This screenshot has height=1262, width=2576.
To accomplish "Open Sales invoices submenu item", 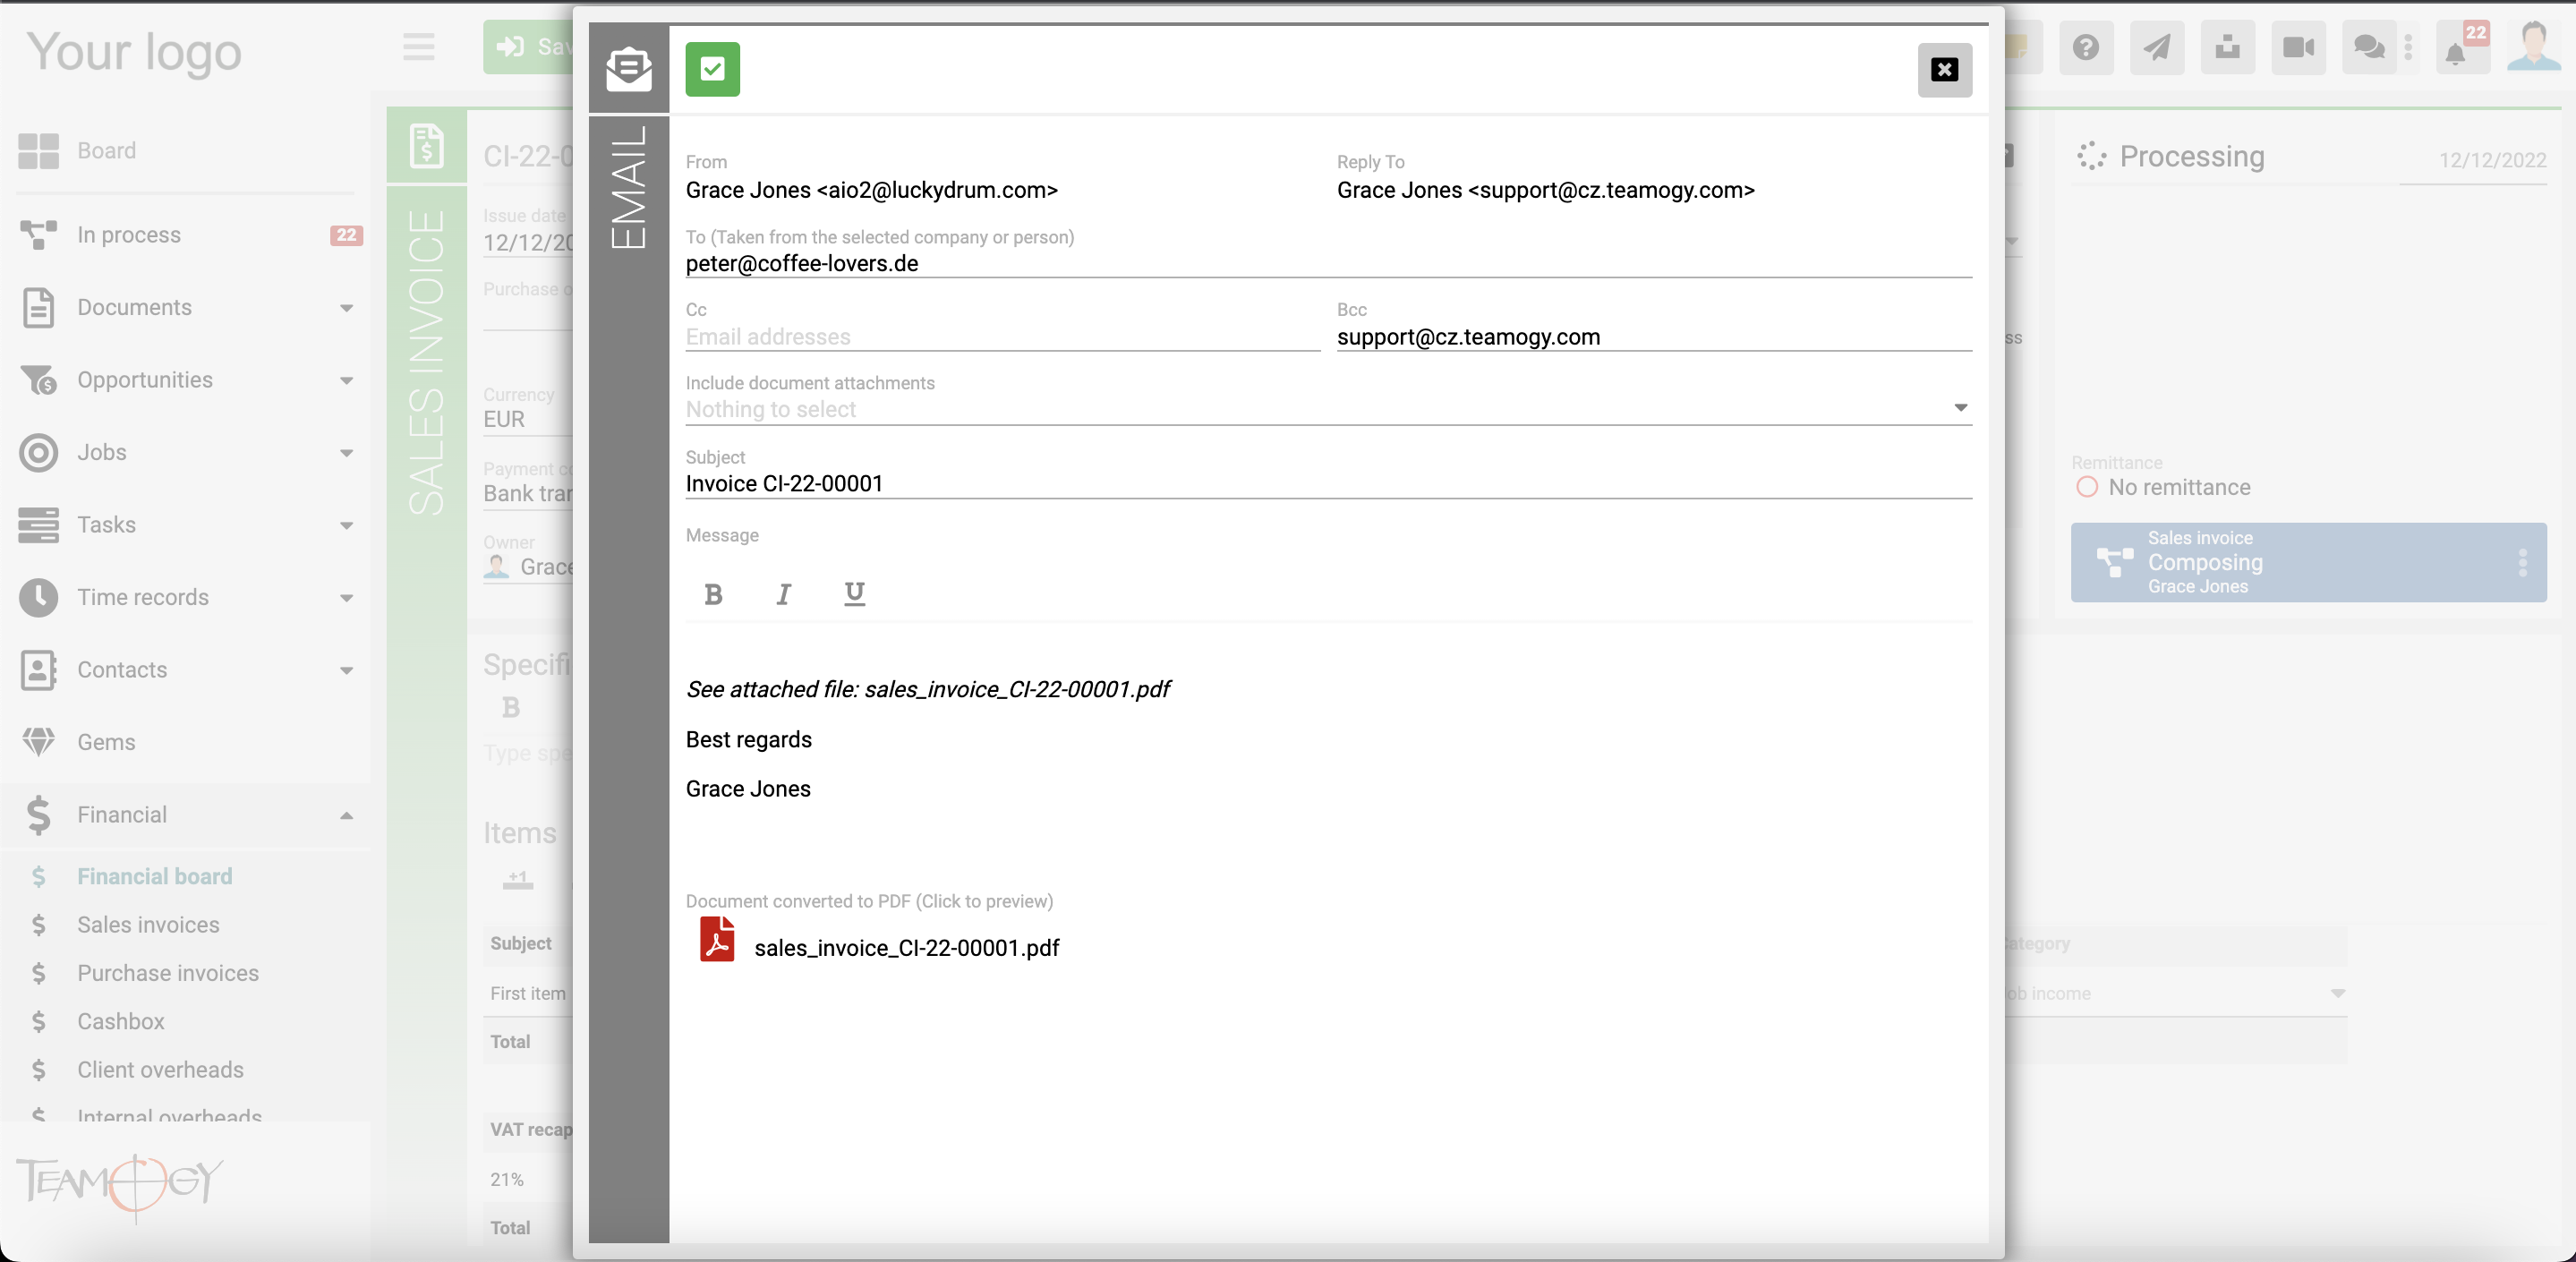I will click(148, 924).
